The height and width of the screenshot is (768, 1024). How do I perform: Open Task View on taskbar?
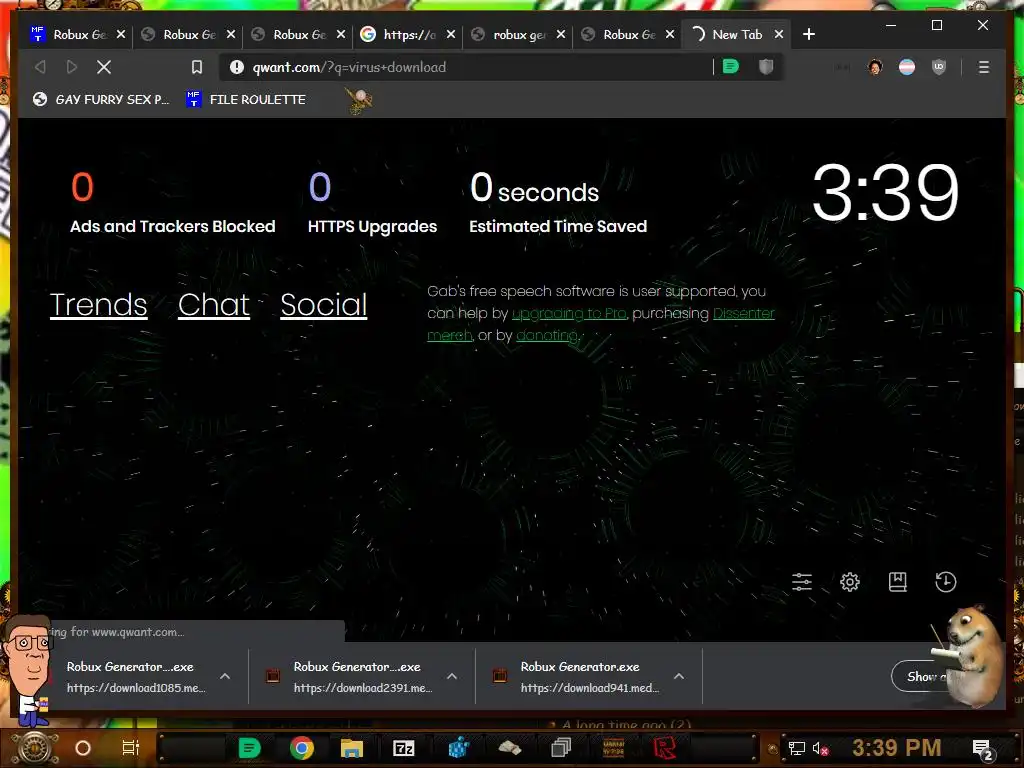[131, 748]
